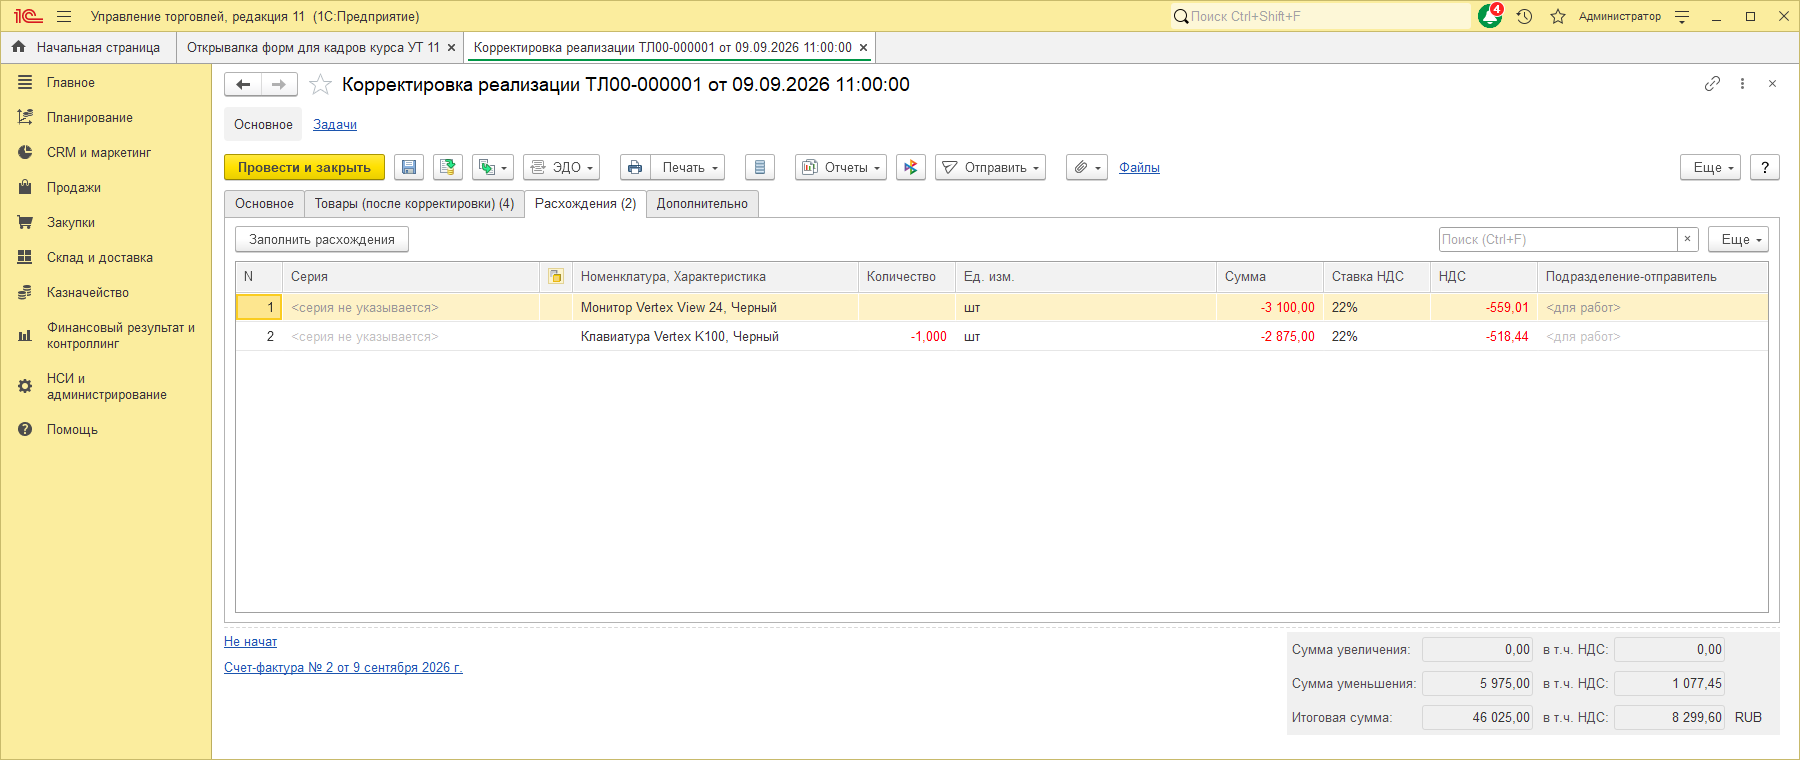Viewport: 1800px width, 760px height.
Task: Select the Расхождения (2) tab
Action: point(585,203)
